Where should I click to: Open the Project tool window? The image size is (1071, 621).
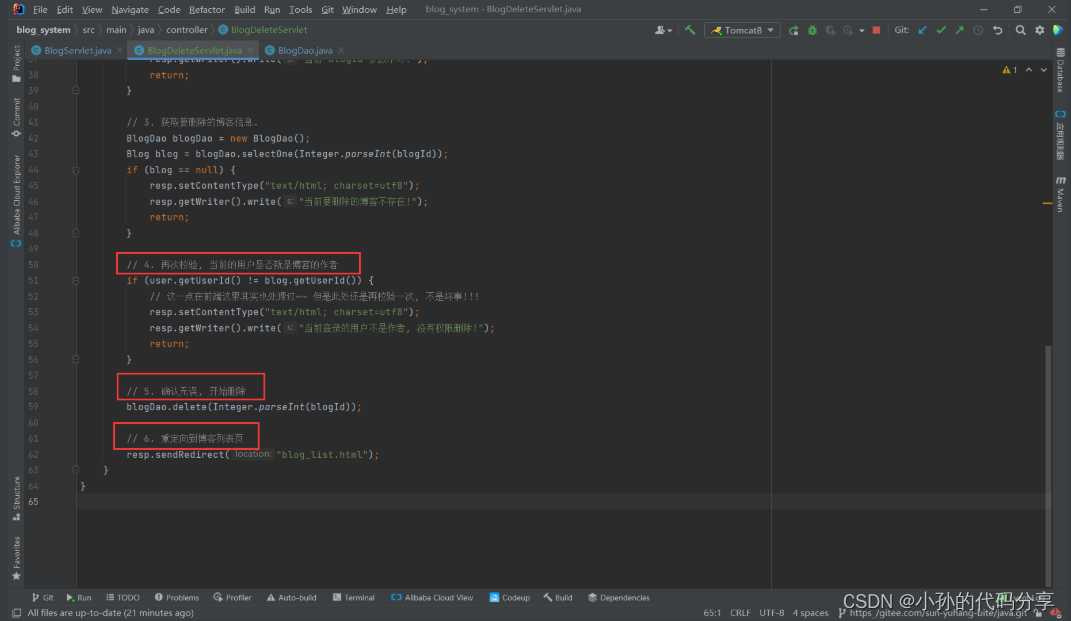[x=16, y=64]
